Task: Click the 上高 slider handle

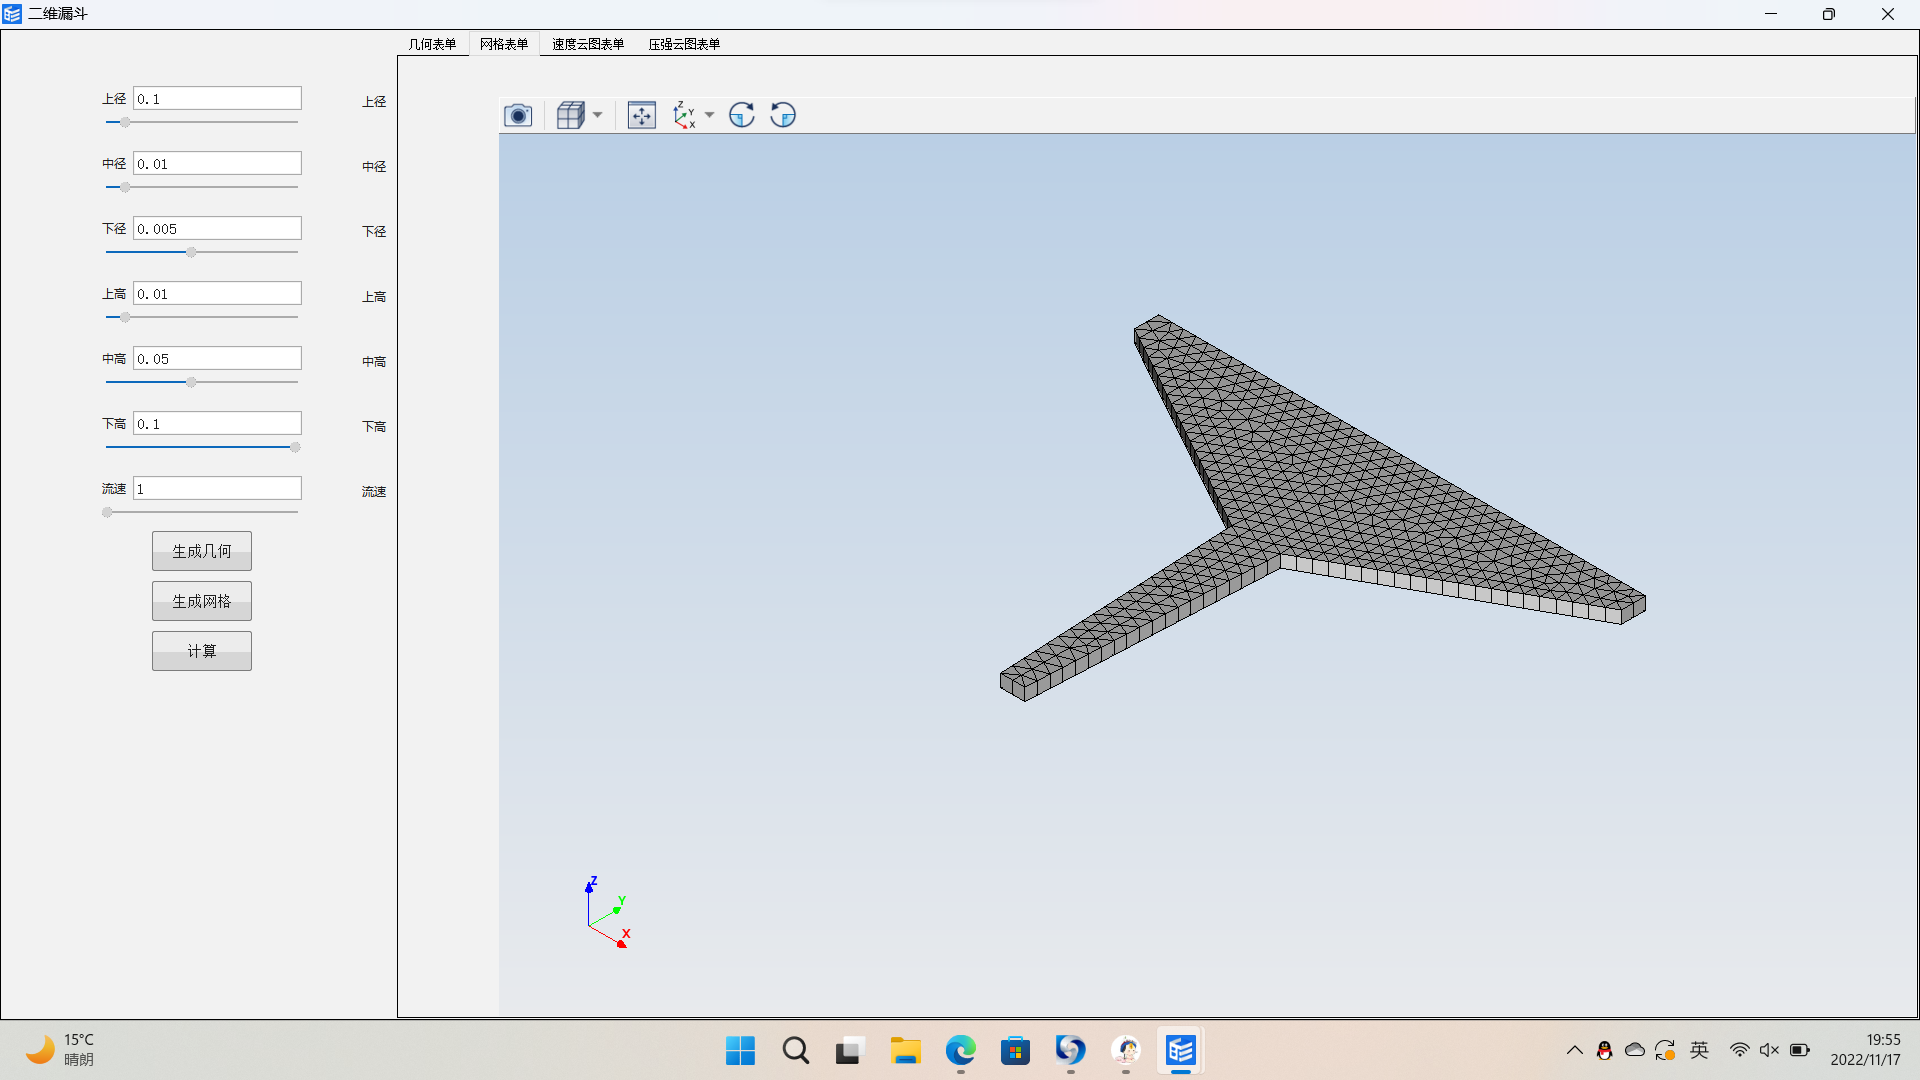Action: (x=125, y=317)
